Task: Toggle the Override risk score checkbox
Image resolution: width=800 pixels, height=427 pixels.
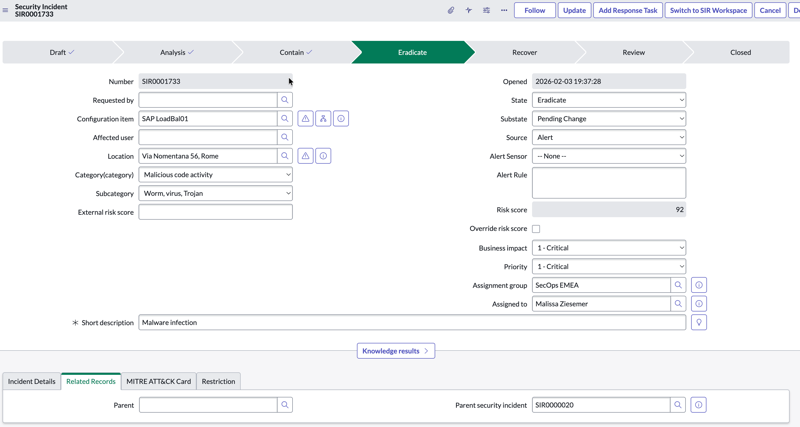Action: pos(536,229)
